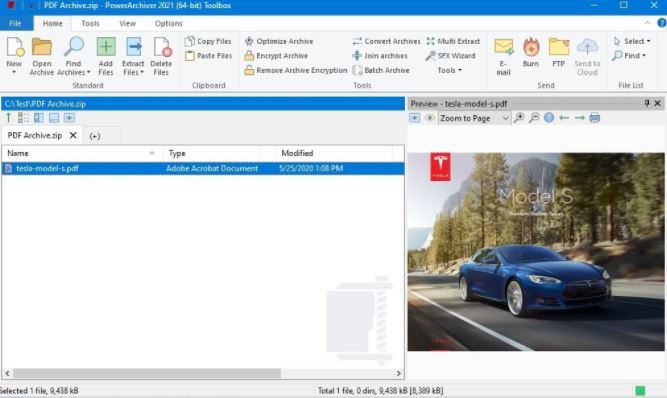Pin the Preview panel

coord(647,103)
